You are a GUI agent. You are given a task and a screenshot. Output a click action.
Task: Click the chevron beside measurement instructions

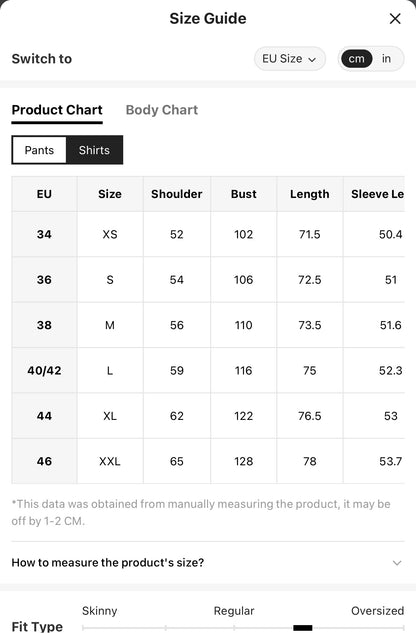pos(397,563)
